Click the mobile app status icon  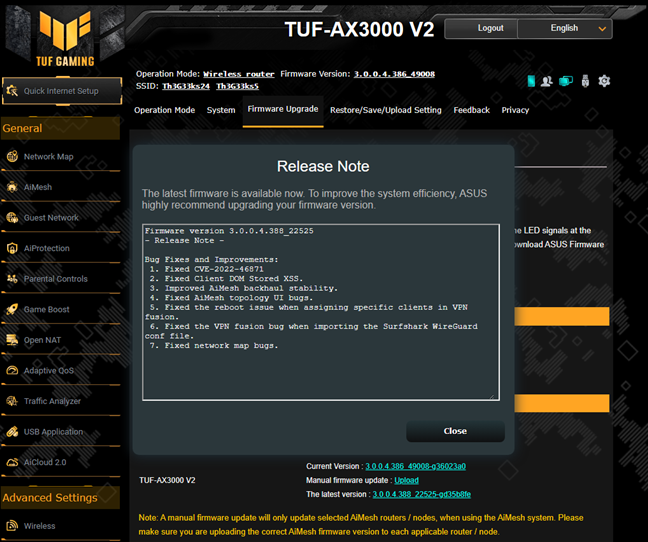pos(531,81)
